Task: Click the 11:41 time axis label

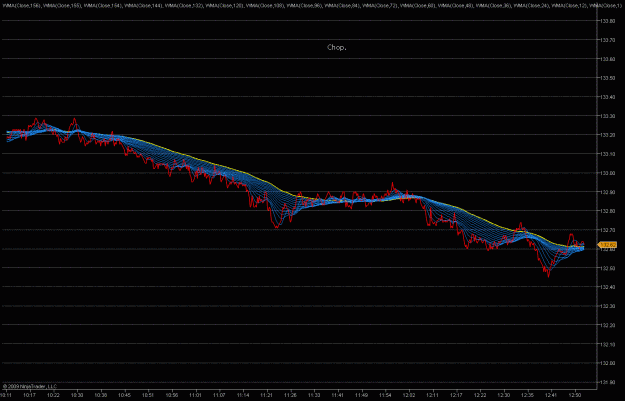Action: click(338, 395)
